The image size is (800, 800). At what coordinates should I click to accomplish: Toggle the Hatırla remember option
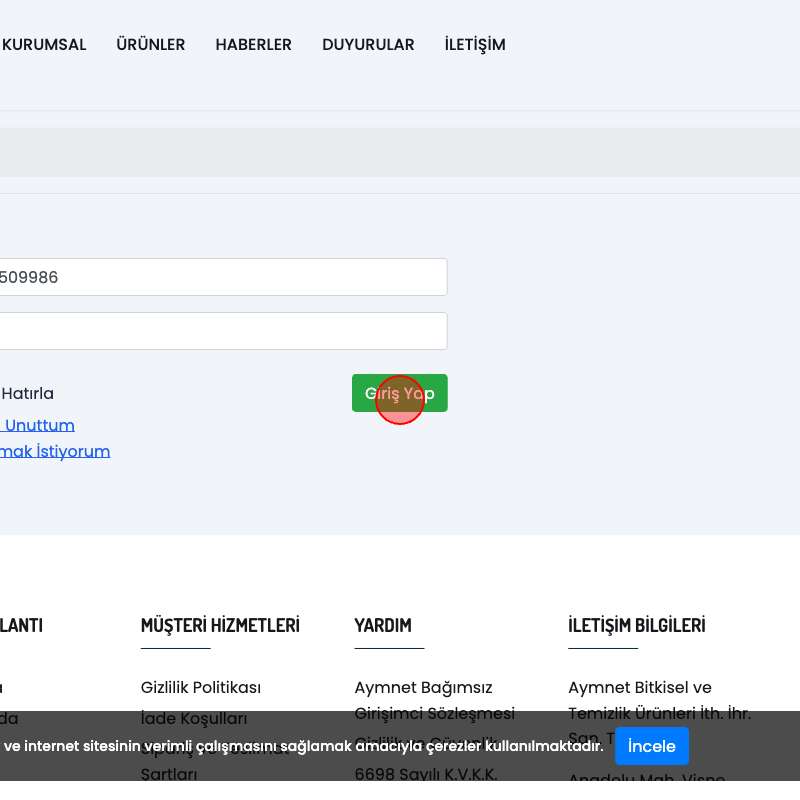pyautogui.click(x=27, y=393)
